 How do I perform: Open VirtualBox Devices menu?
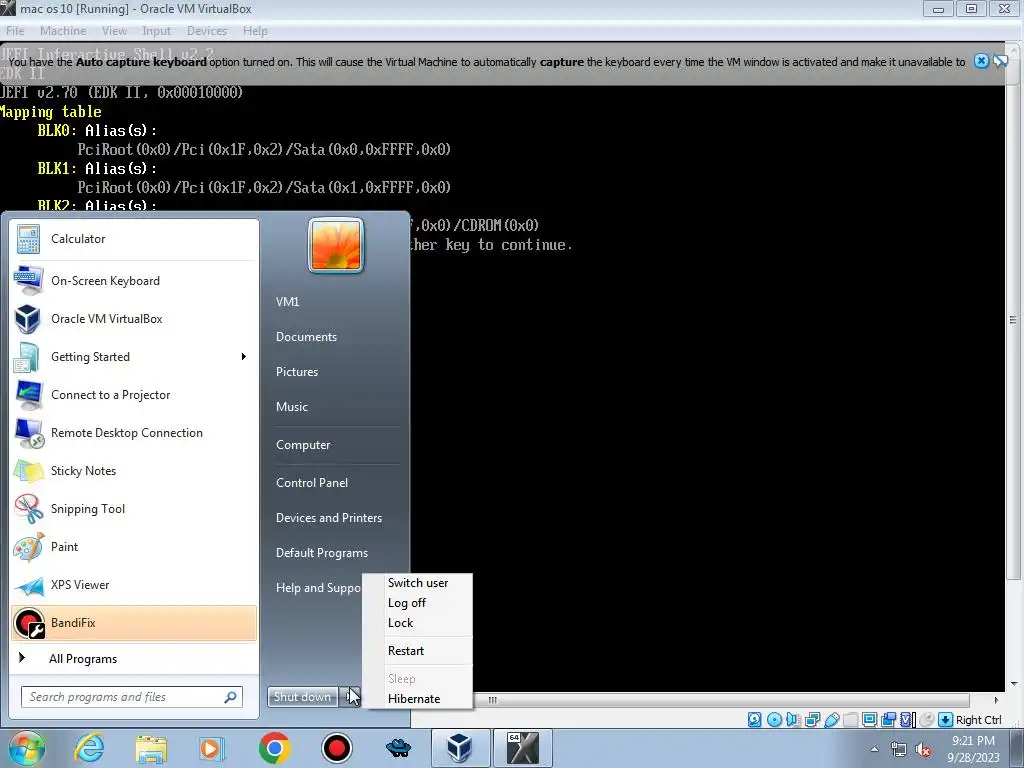207,31
